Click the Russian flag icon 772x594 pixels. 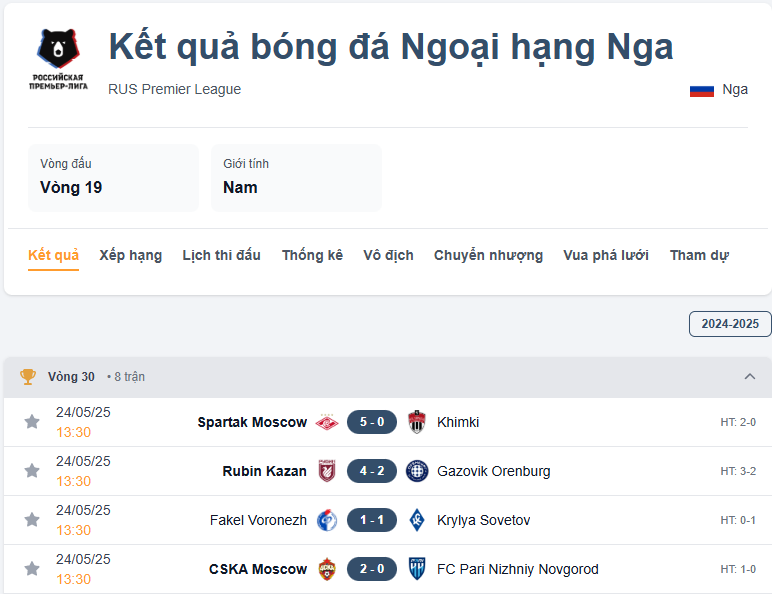[701, 90]
